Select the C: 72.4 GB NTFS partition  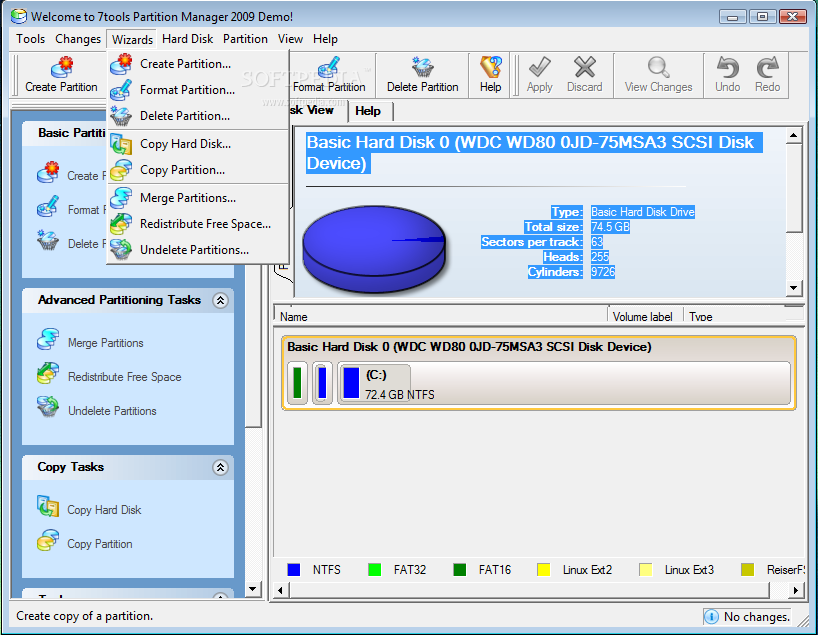(x=564, y=384)
